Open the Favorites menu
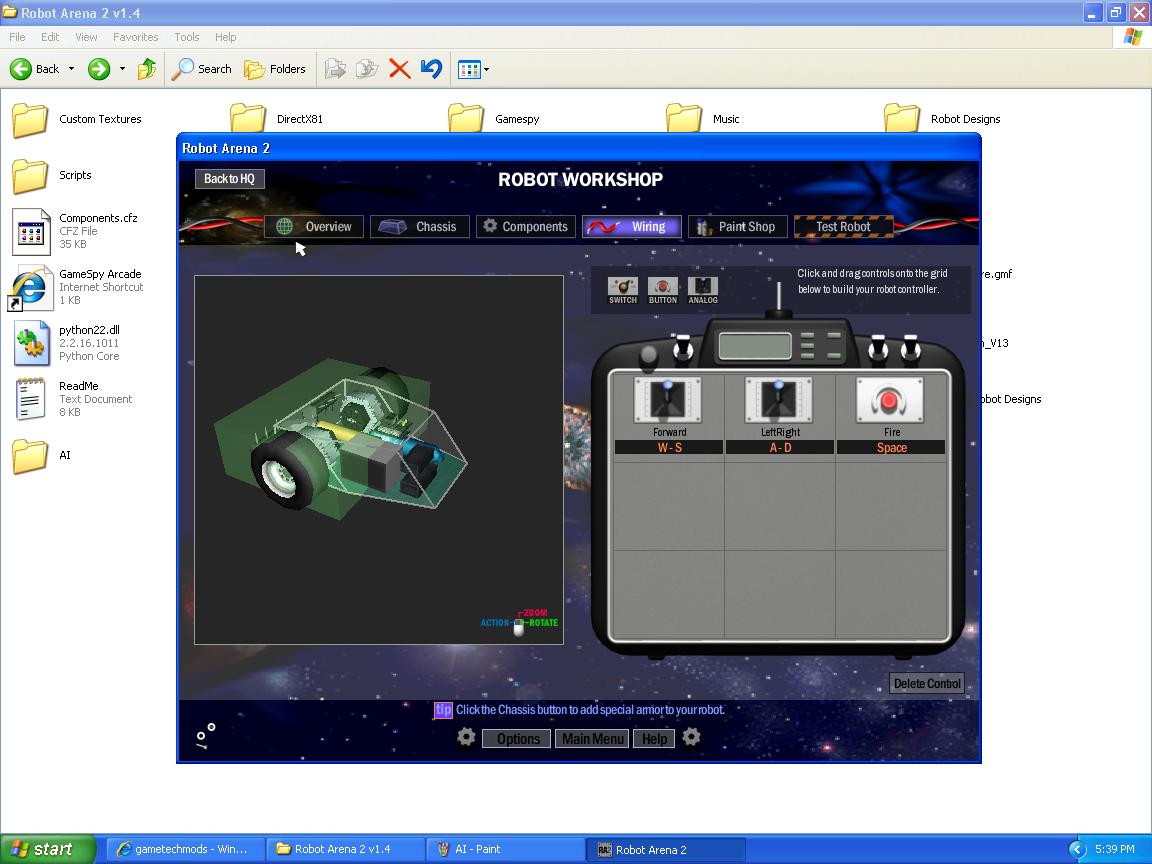The width and height of the screenshot is (1152, 864). (135, 37)
